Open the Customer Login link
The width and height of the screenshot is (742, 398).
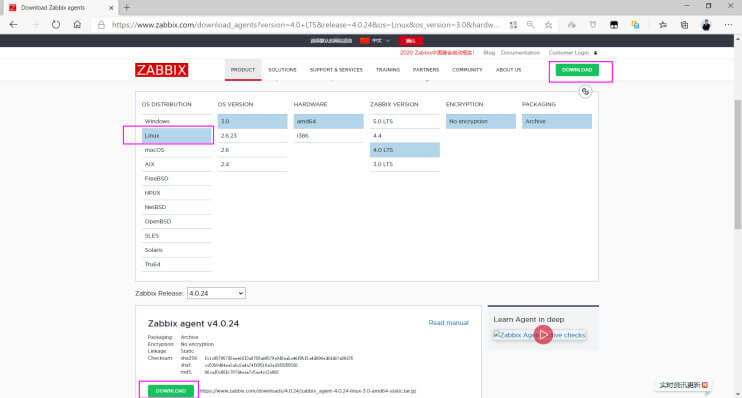click(568, 53)
